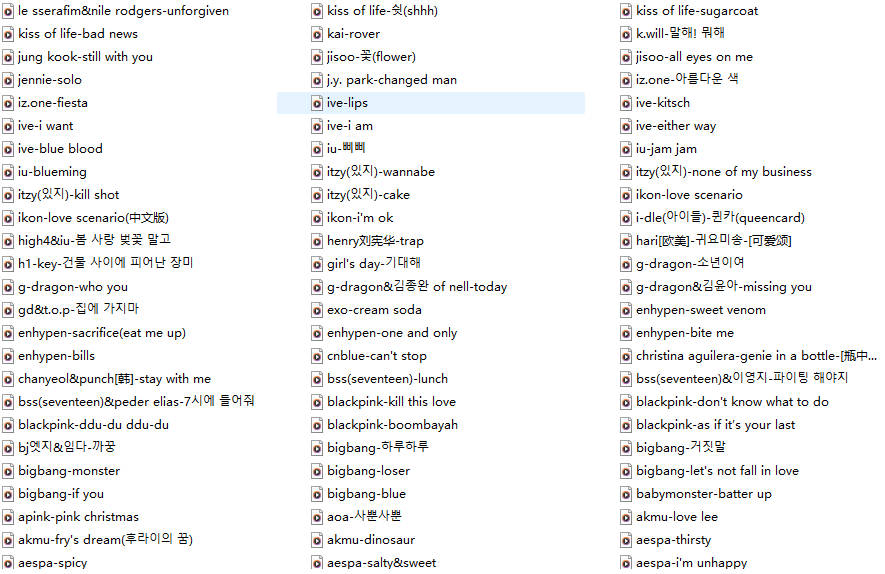Select 'g-dragon&김종완 of nell-today'
The width and height of the screenshot is (885, 574).
tap(417, 287)
